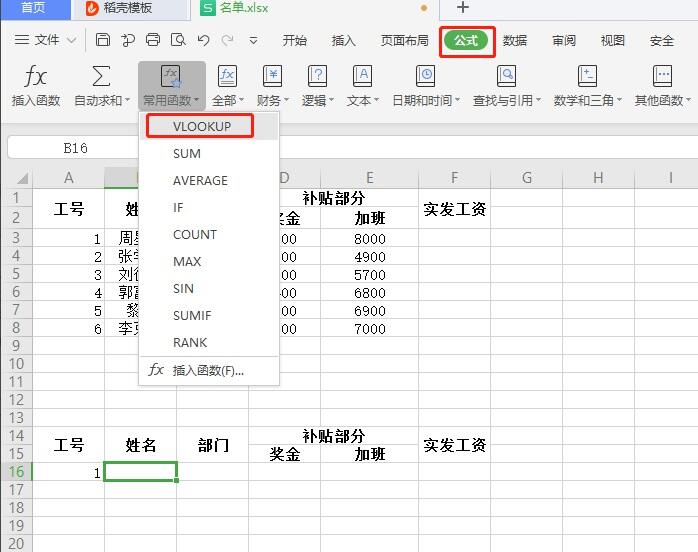The height and width of the screenshot is (552, 698).
Task: Switch to the 插入 ribbon tab
Action: 344,41
